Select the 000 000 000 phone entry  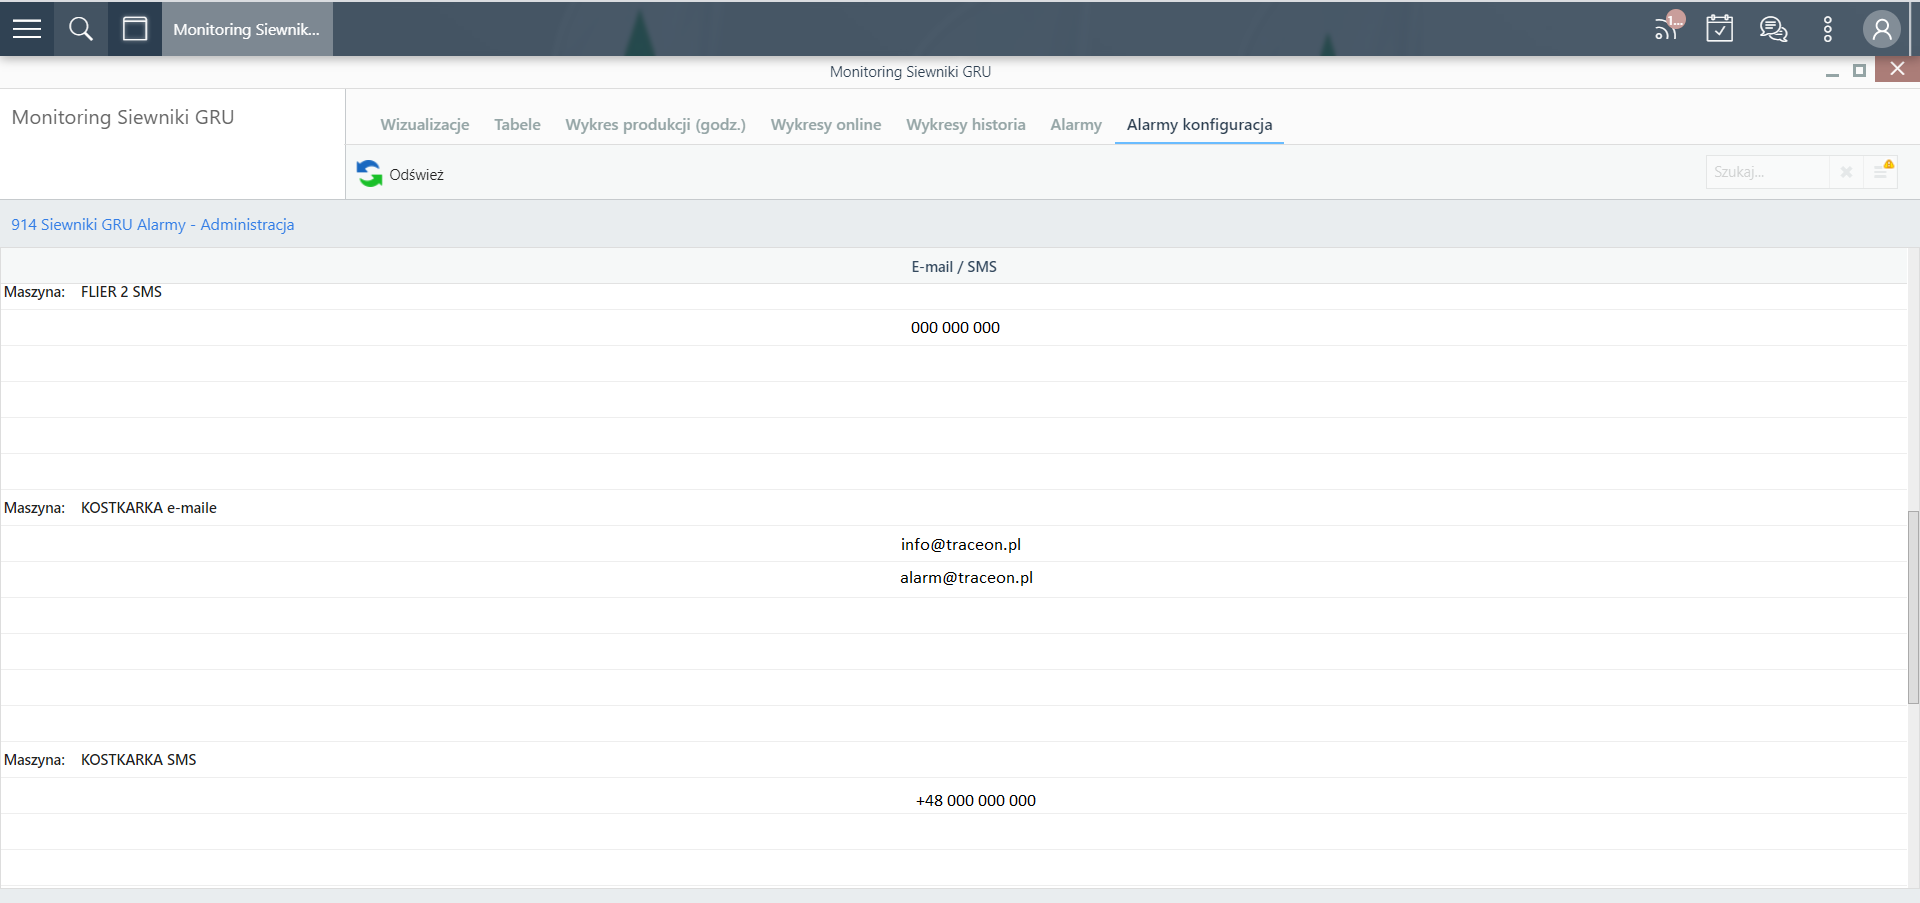click(955, 328)
